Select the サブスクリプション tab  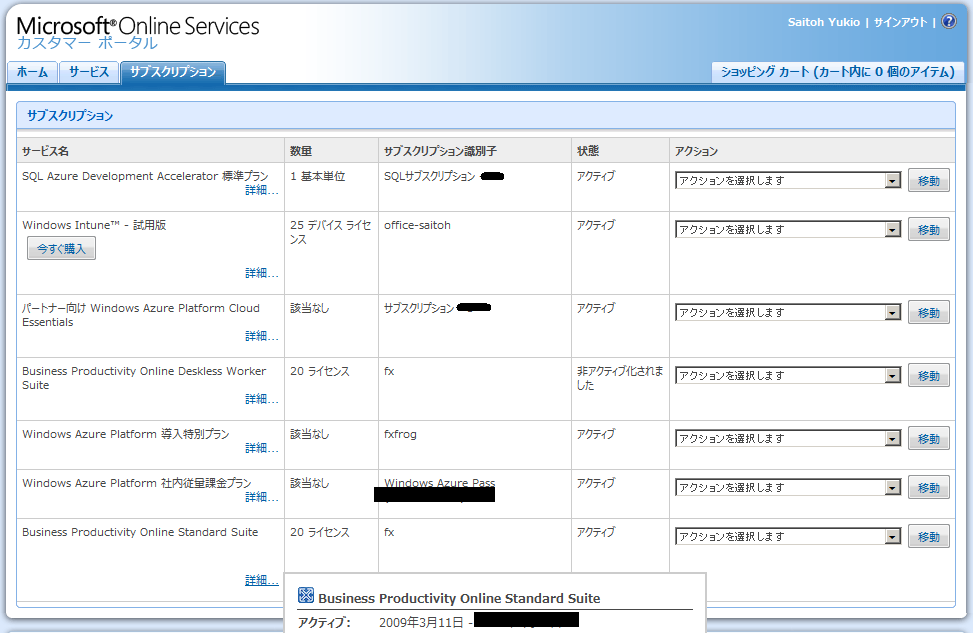(x=173, y=72)
